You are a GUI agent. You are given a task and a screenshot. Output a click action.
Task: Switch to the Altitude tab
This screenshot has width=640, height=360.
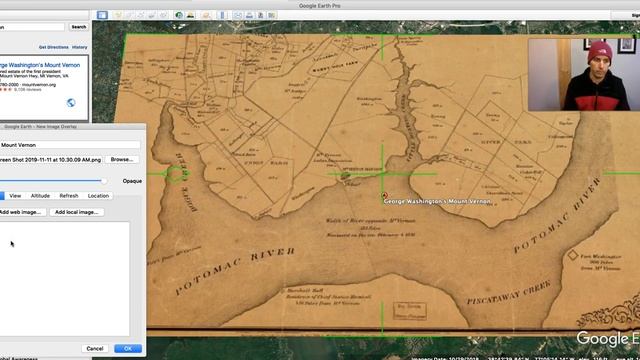coord(40,196)
